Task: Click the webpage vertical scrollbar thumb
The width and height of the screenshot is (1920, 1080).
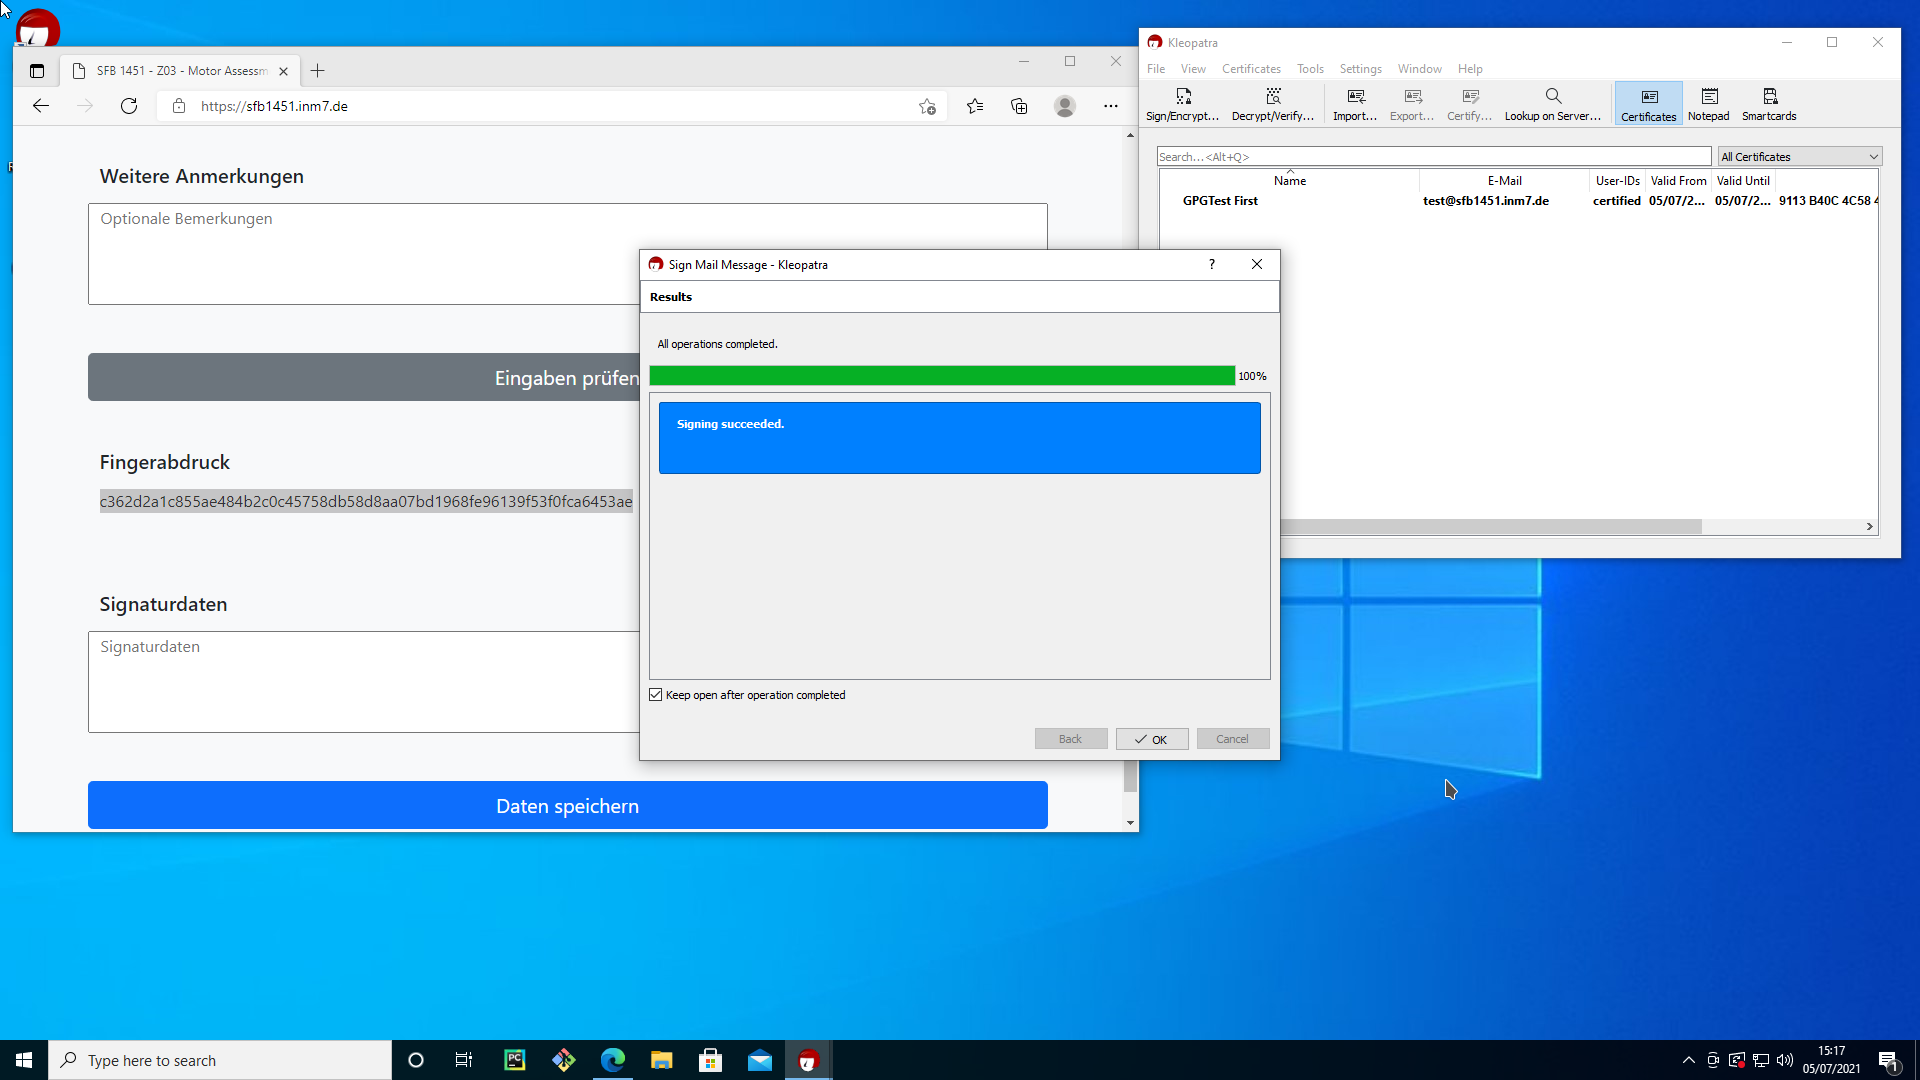Action: coord(1130,776)
